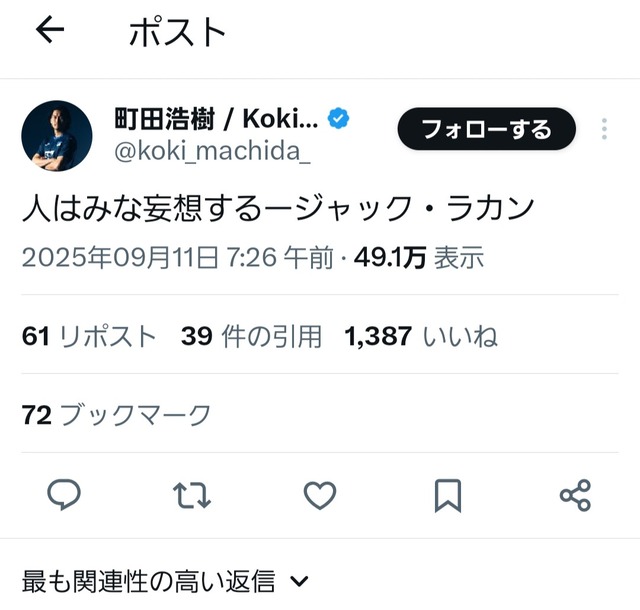The image size is (640, 610).
Task: Open the share icon
Action: click(x=575, y=495)
